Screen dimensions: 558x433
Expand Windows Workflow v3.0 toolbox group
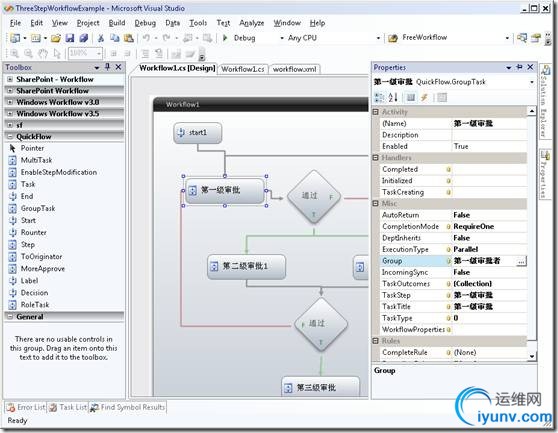(10, 102)
